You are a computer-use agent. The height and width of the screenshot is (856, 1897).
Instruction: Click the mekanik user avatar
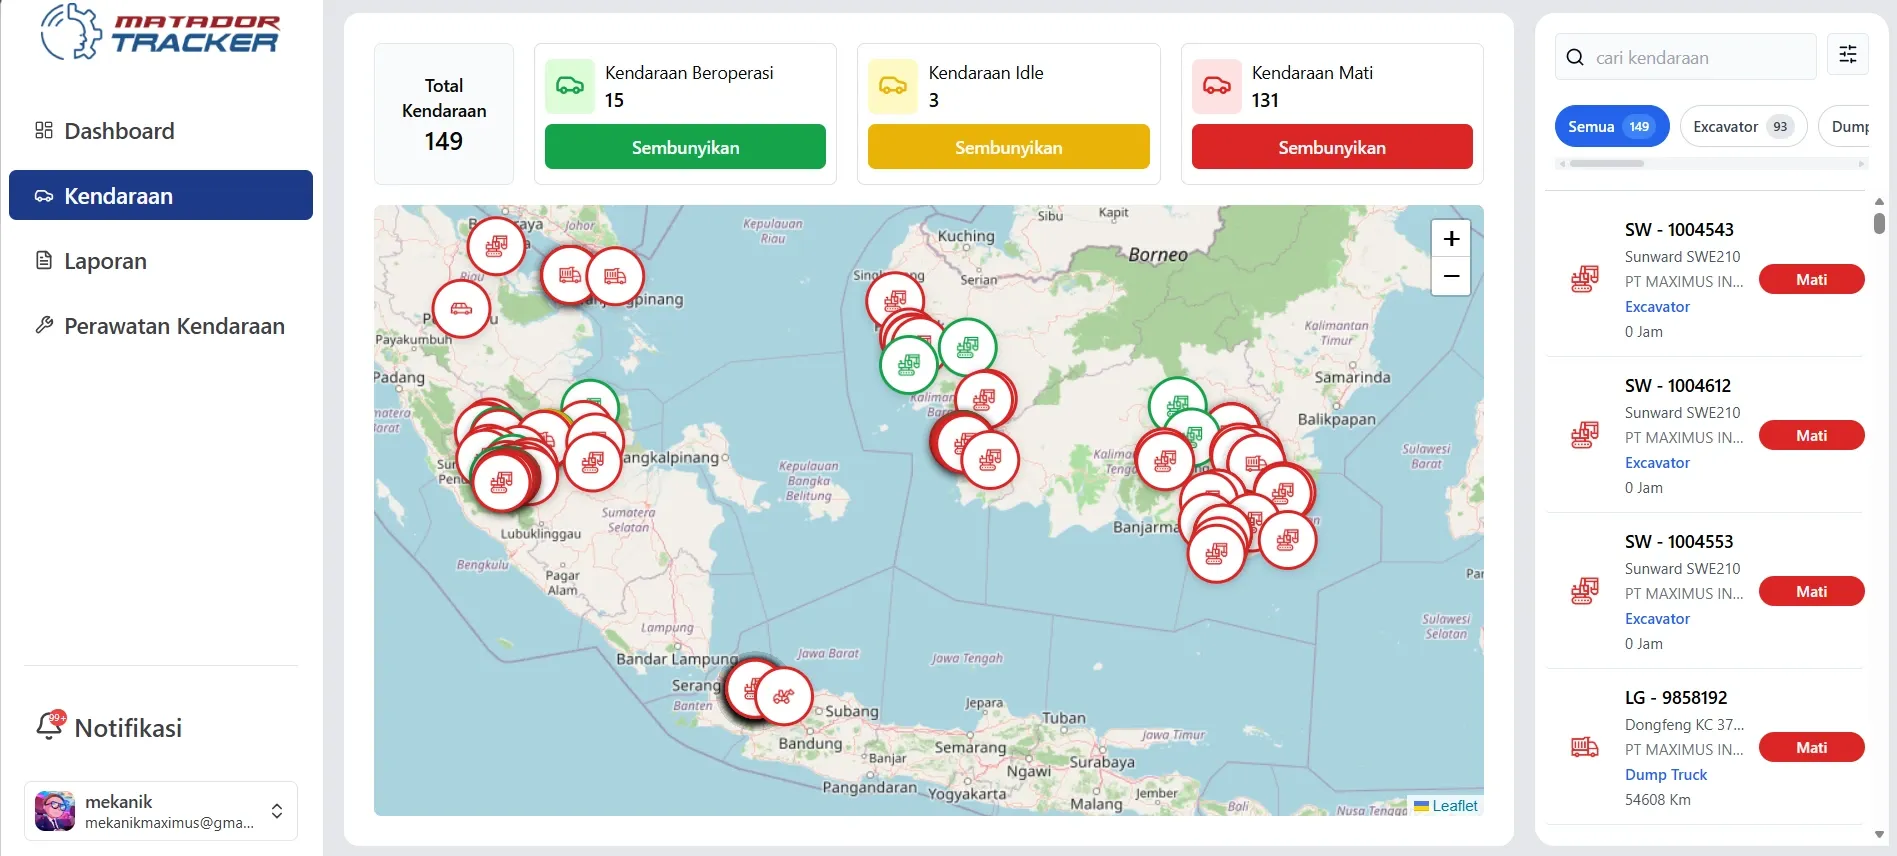[55, 811]
